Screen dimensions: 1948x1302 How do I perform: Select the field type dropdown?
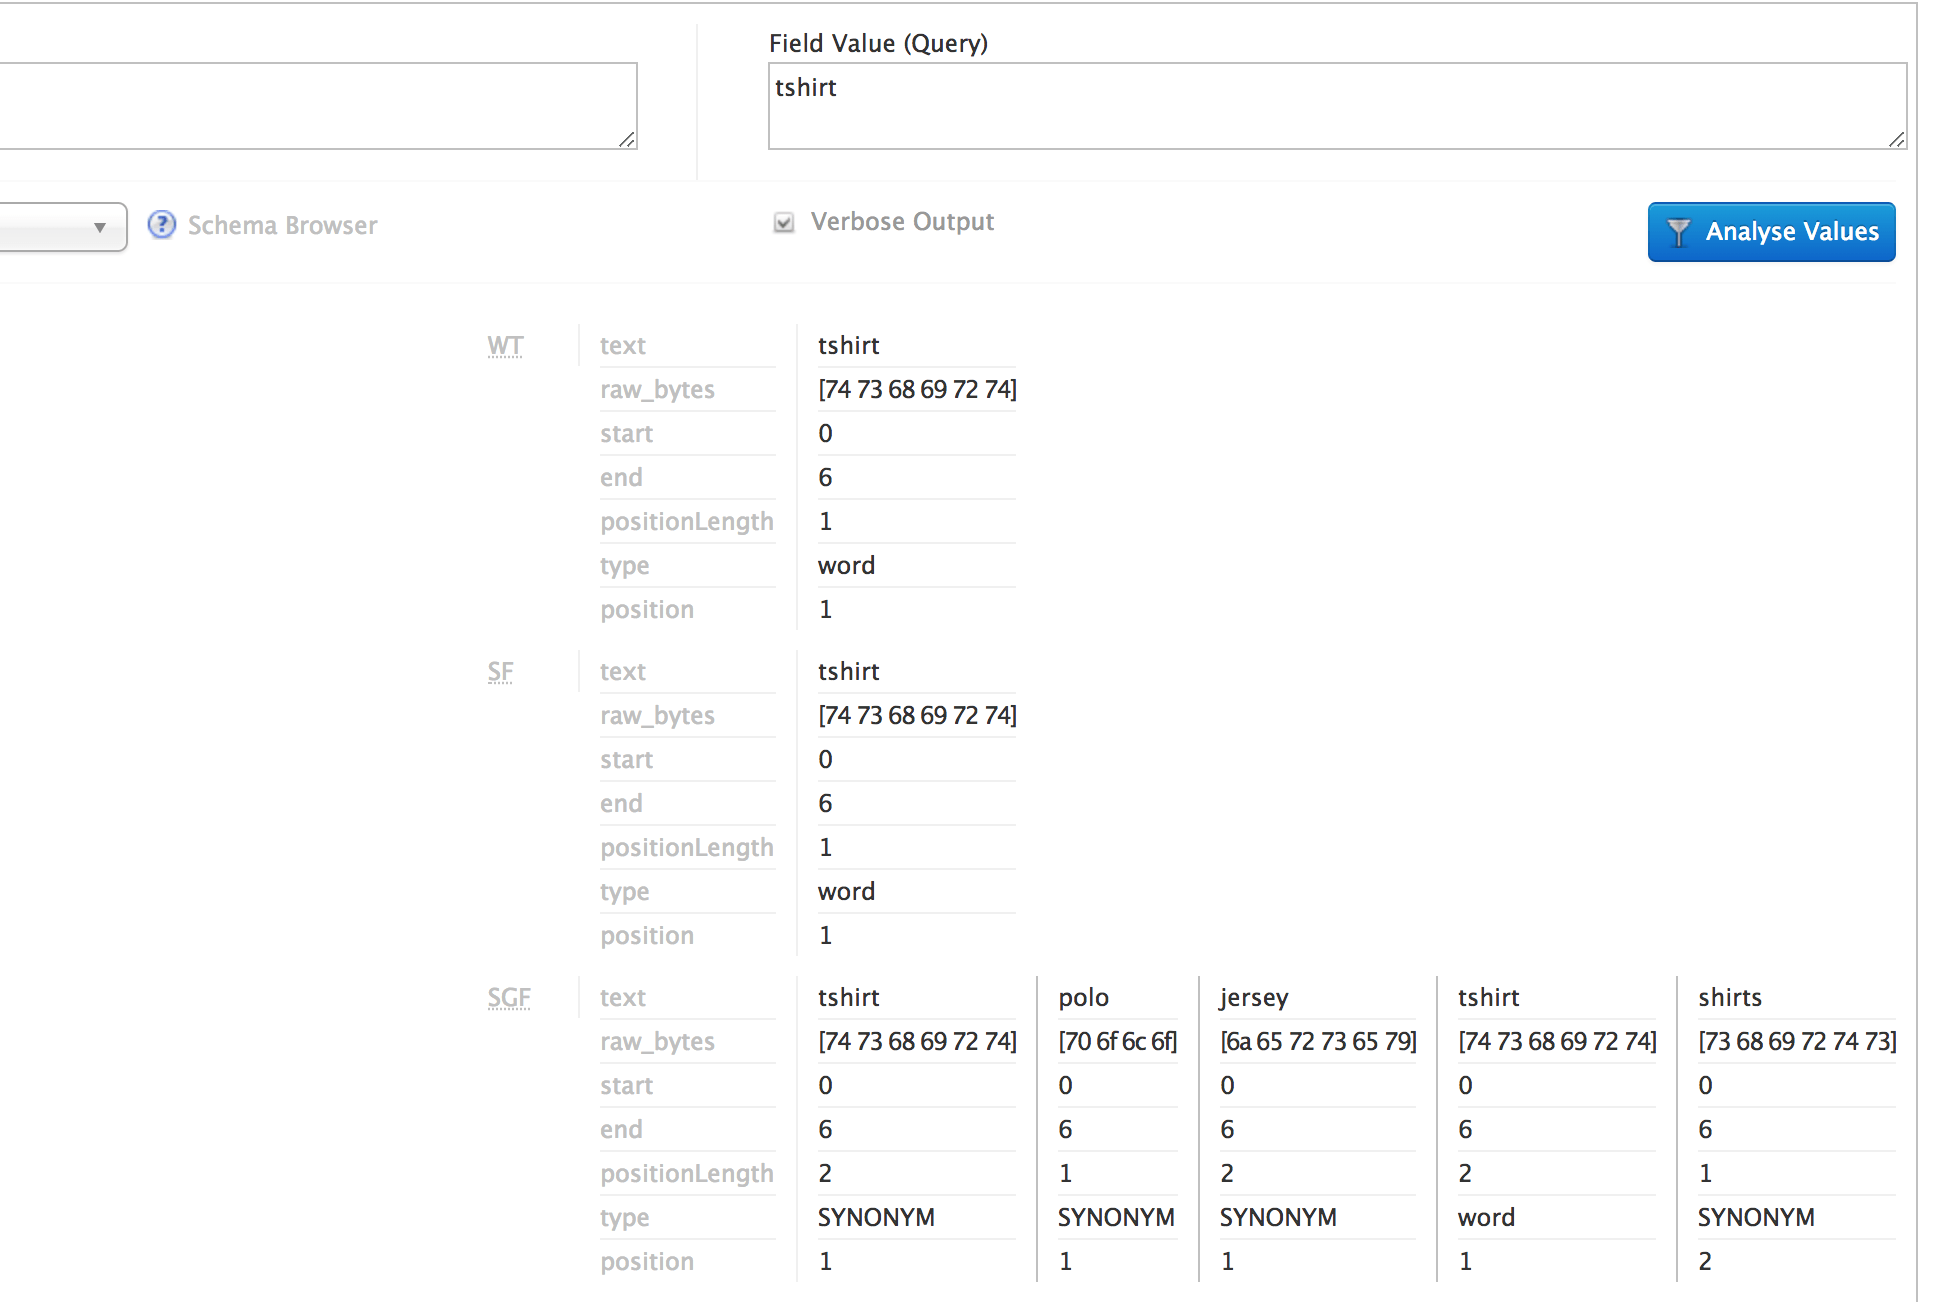coord(57,225)
